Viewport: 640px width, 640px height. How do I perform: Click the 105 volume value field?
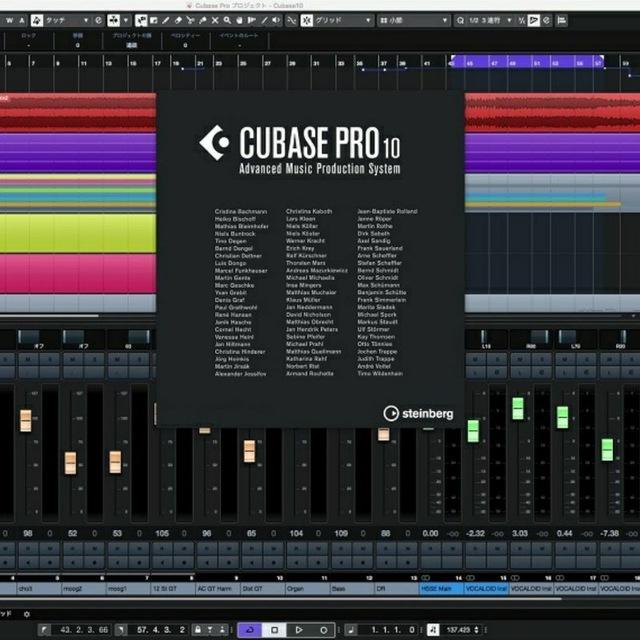162,533
